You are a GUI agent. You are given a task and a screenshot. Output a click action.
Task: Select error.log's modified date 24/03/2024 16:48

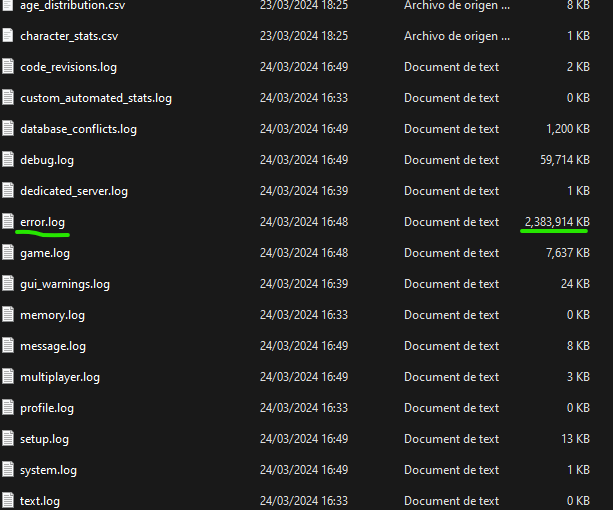[304, 222]
